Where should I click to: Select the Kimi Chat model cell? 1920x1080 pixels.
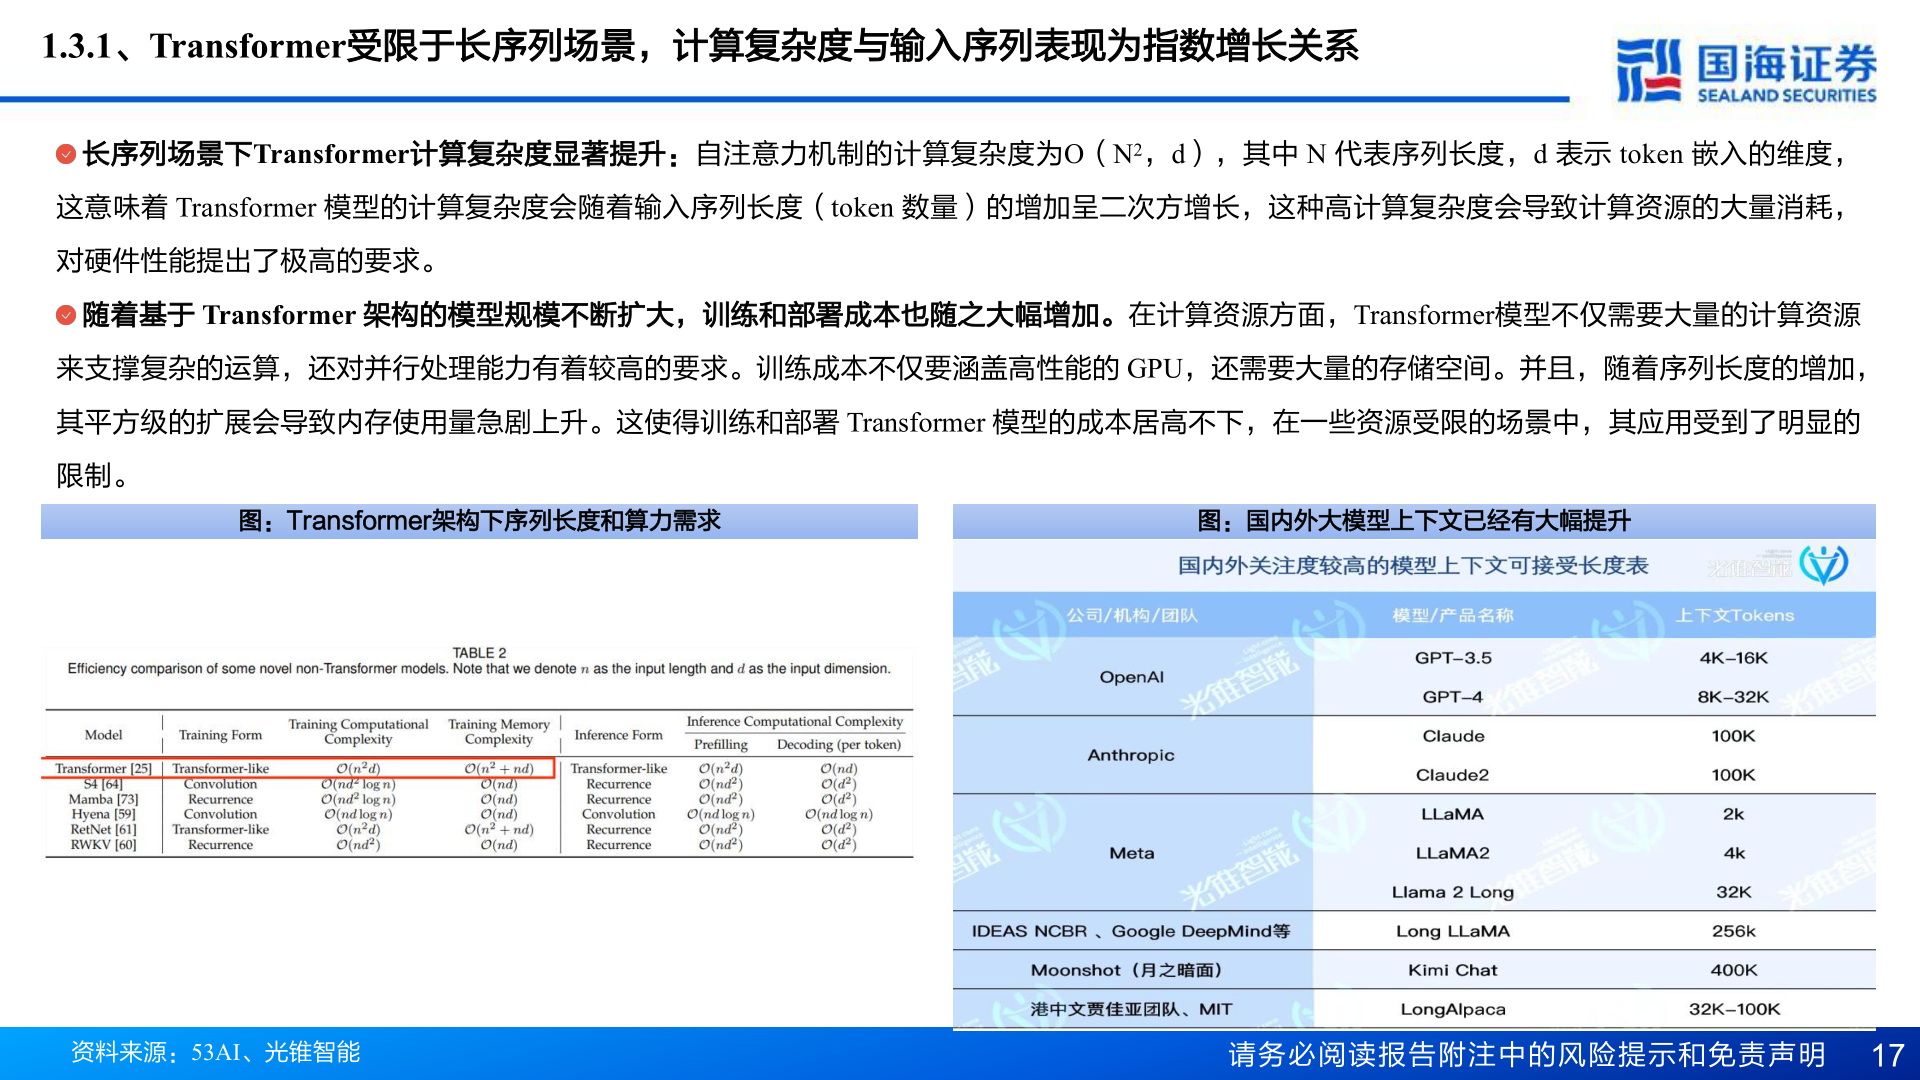(x=1453, y=970)
